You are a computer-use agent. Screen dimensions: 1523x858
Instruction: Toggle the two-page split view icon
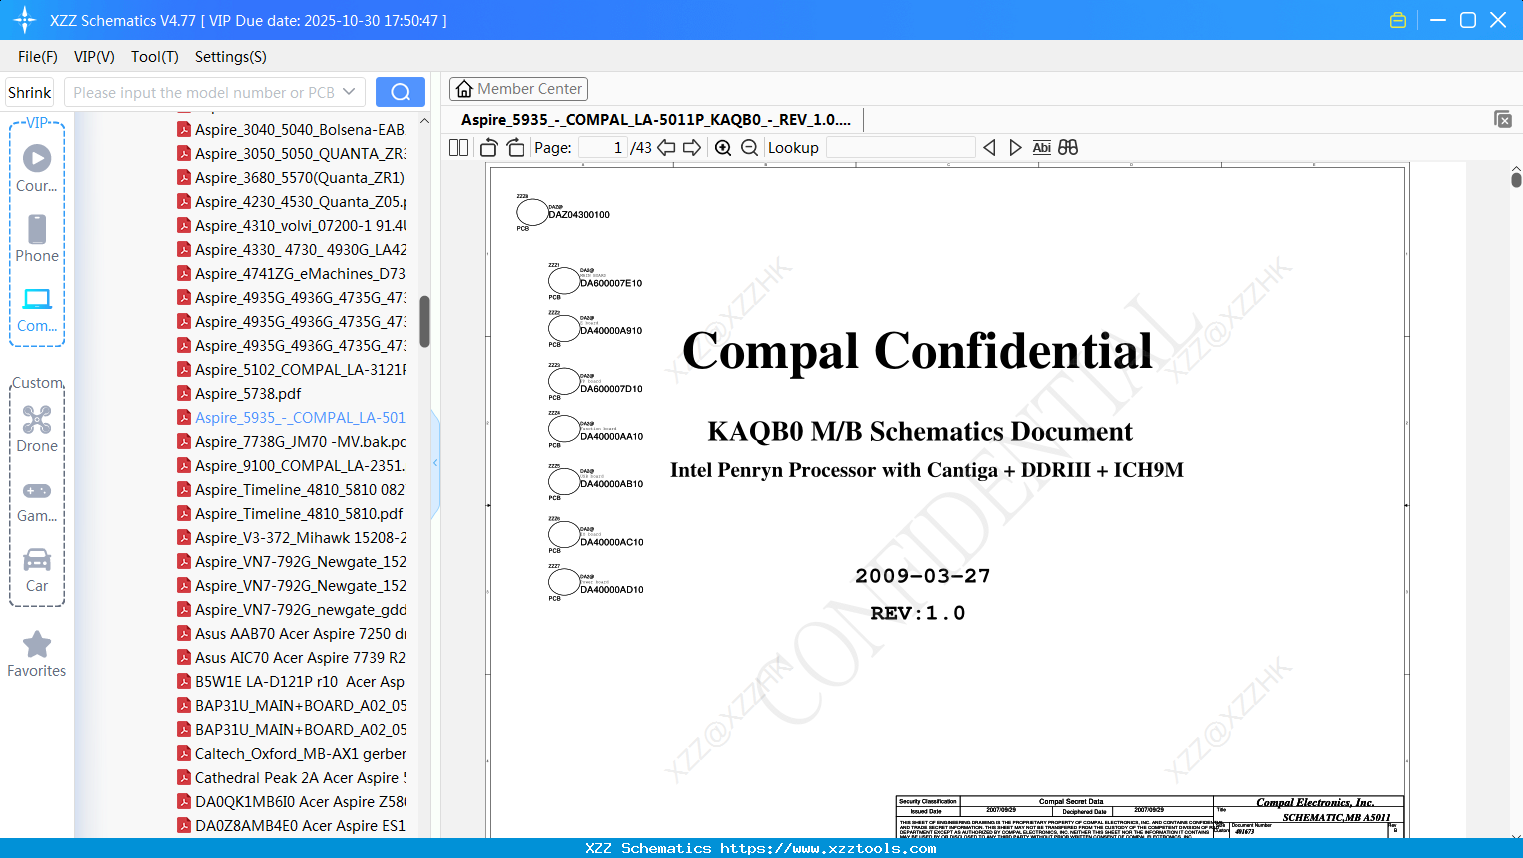click(458, 147)
